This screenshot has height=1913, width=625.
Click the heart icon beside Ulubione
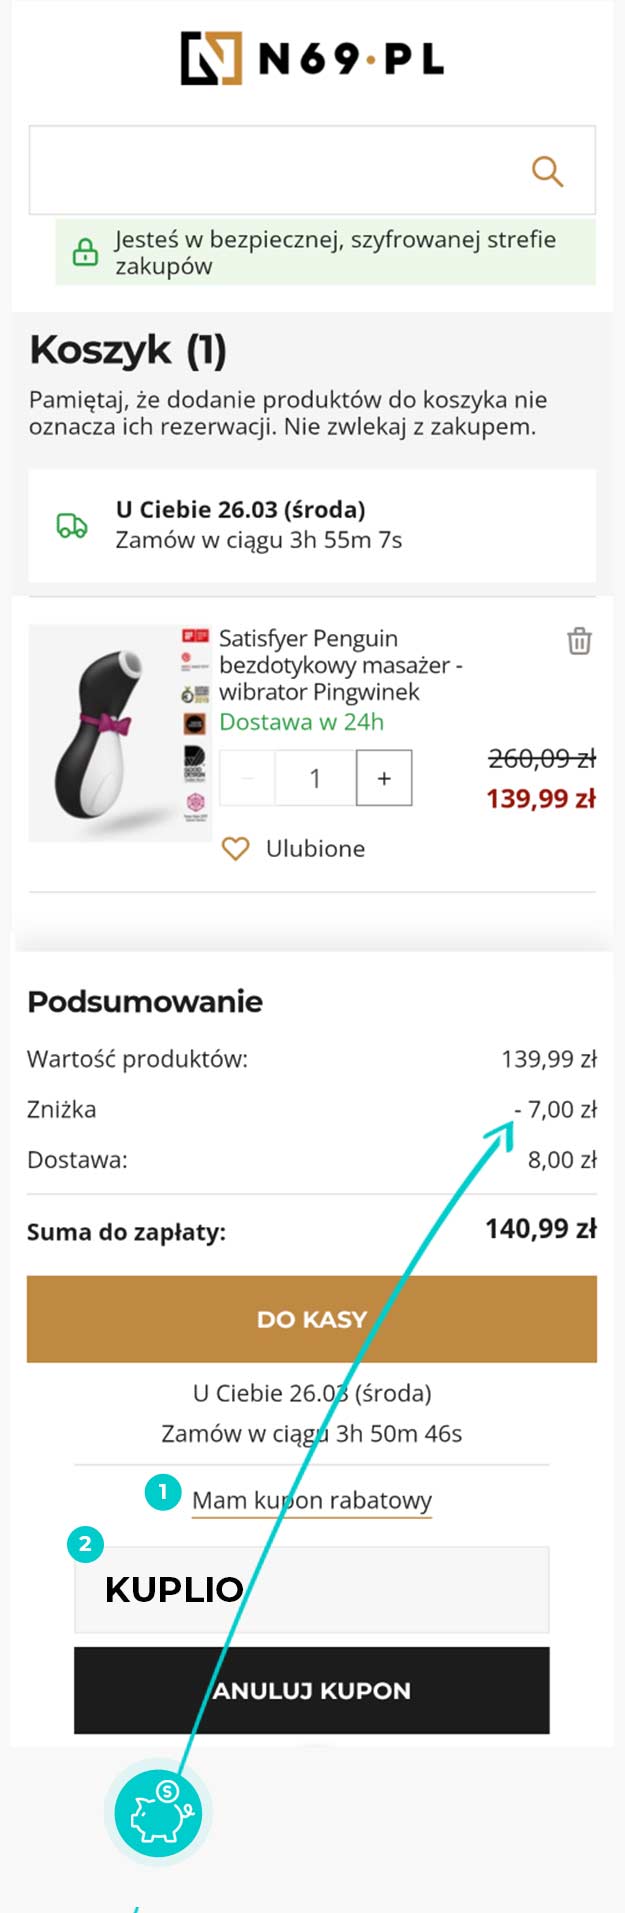point(235,849)
